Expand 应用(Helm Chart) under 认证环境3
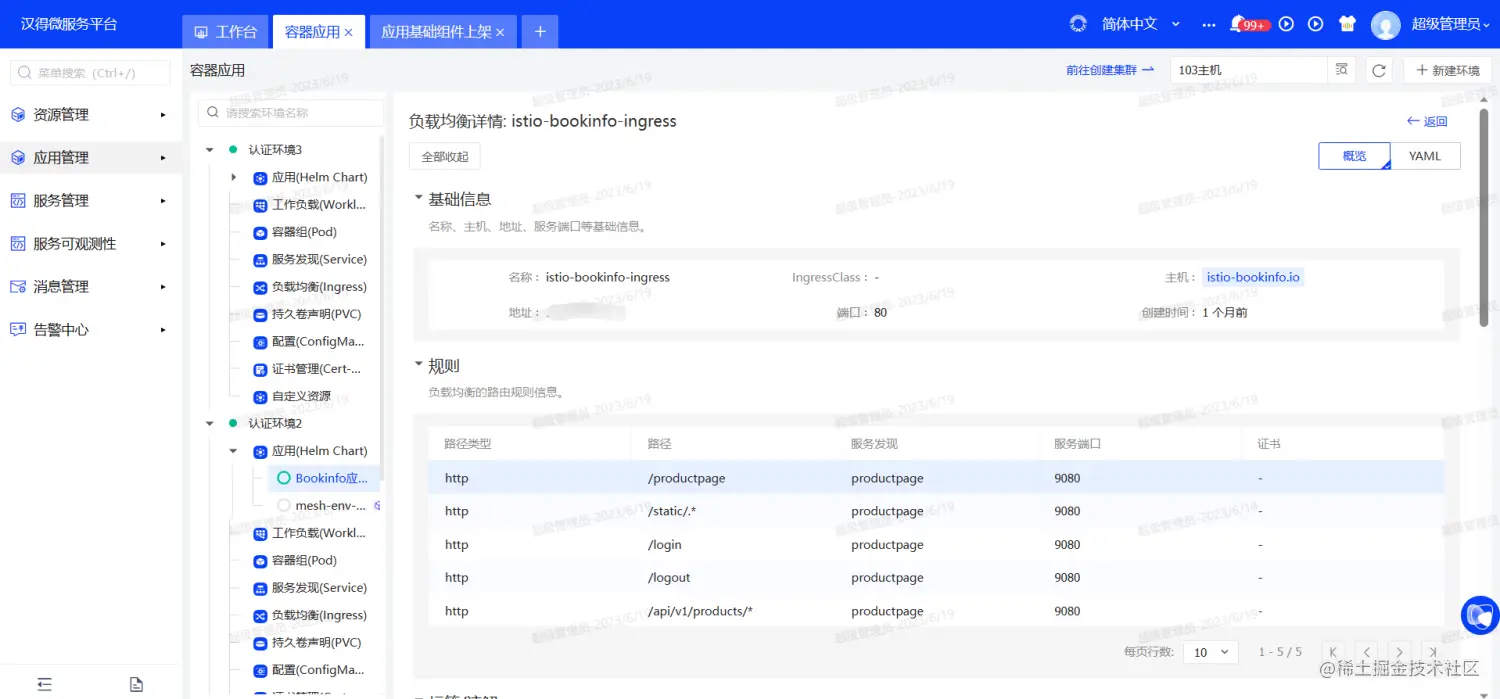The height and width of the screenshot is (699, 1500). (x=234, y=177)
